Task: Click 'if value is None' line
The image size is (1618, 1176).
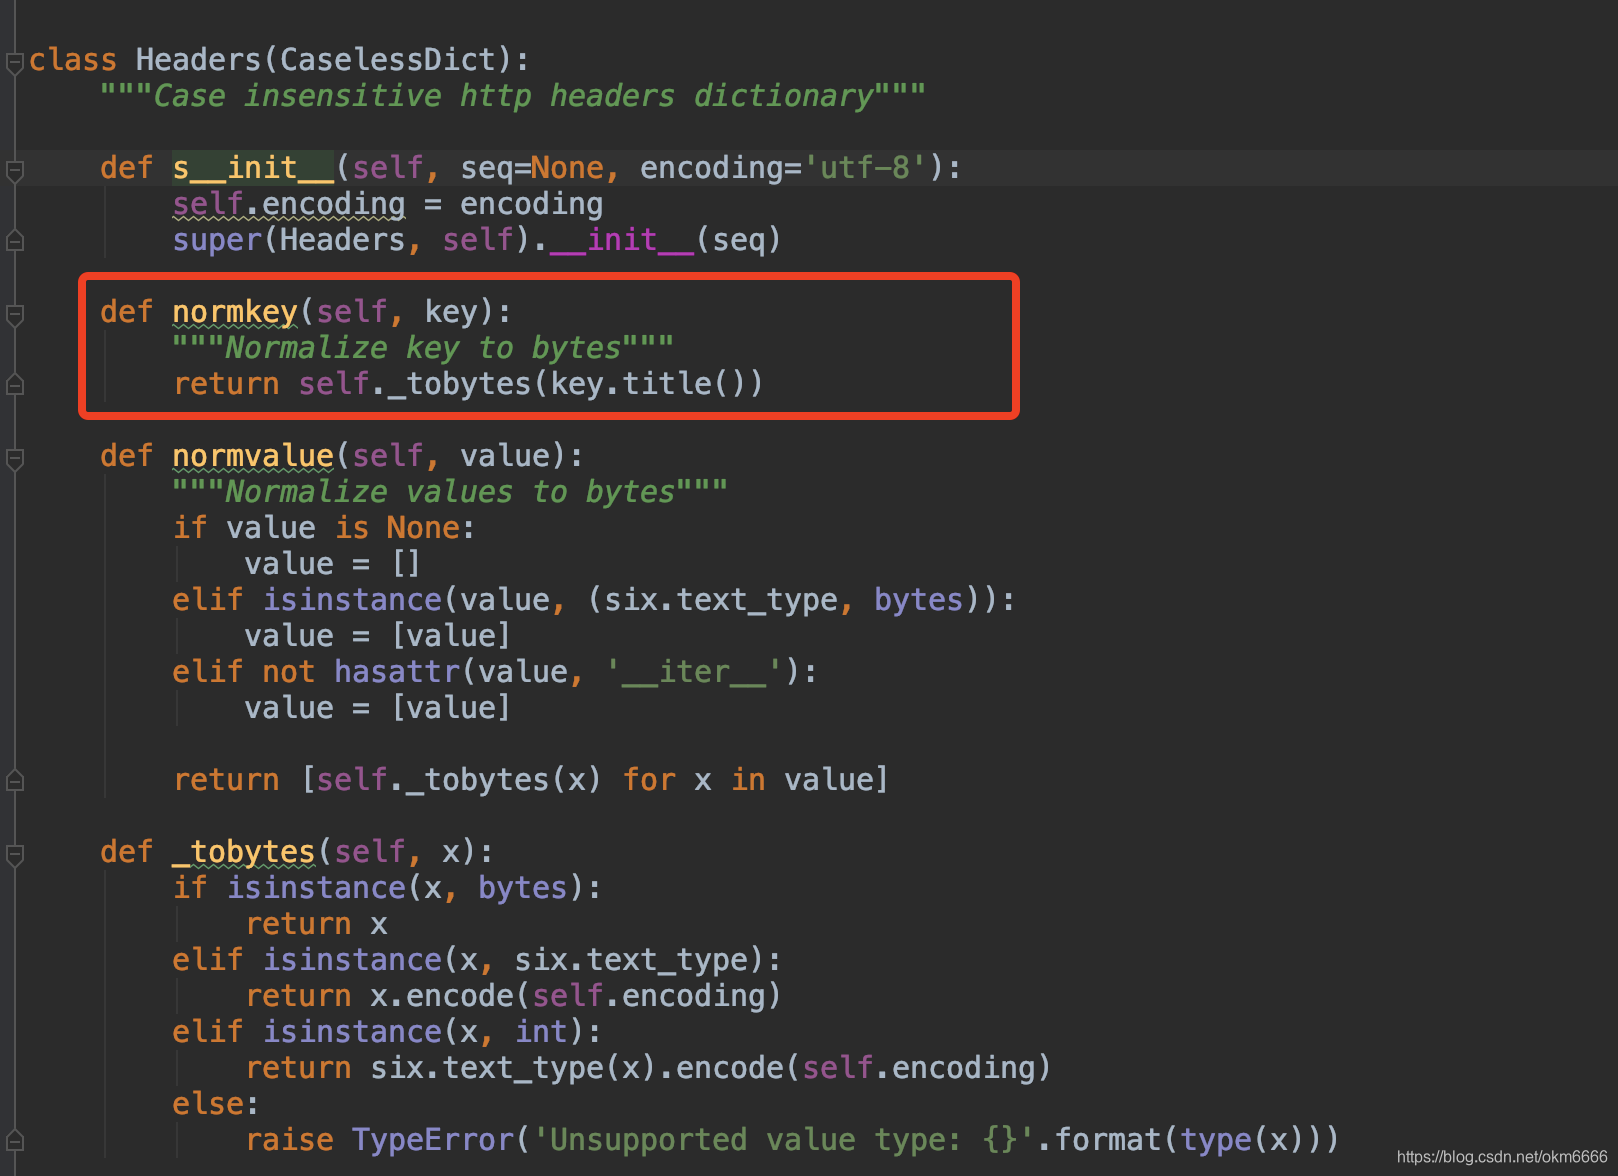Action: [324, 528]
